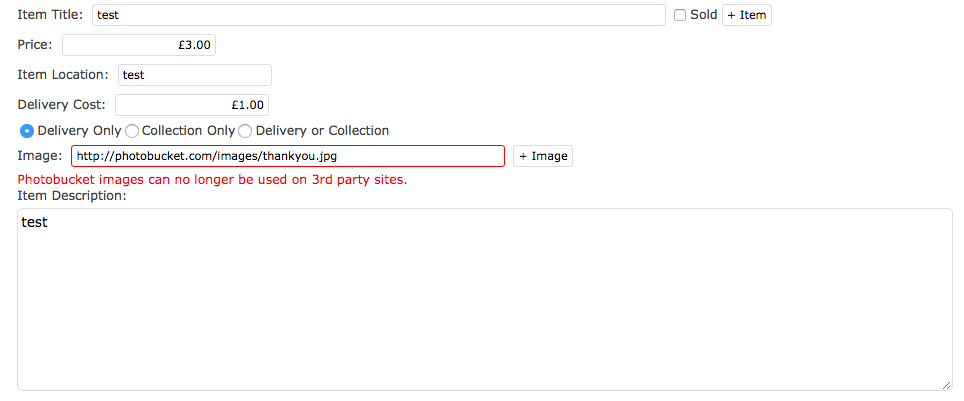Click the 'Item Description:' label text
This screenshot has height=401, width=964.
click(x=72, y=196)
